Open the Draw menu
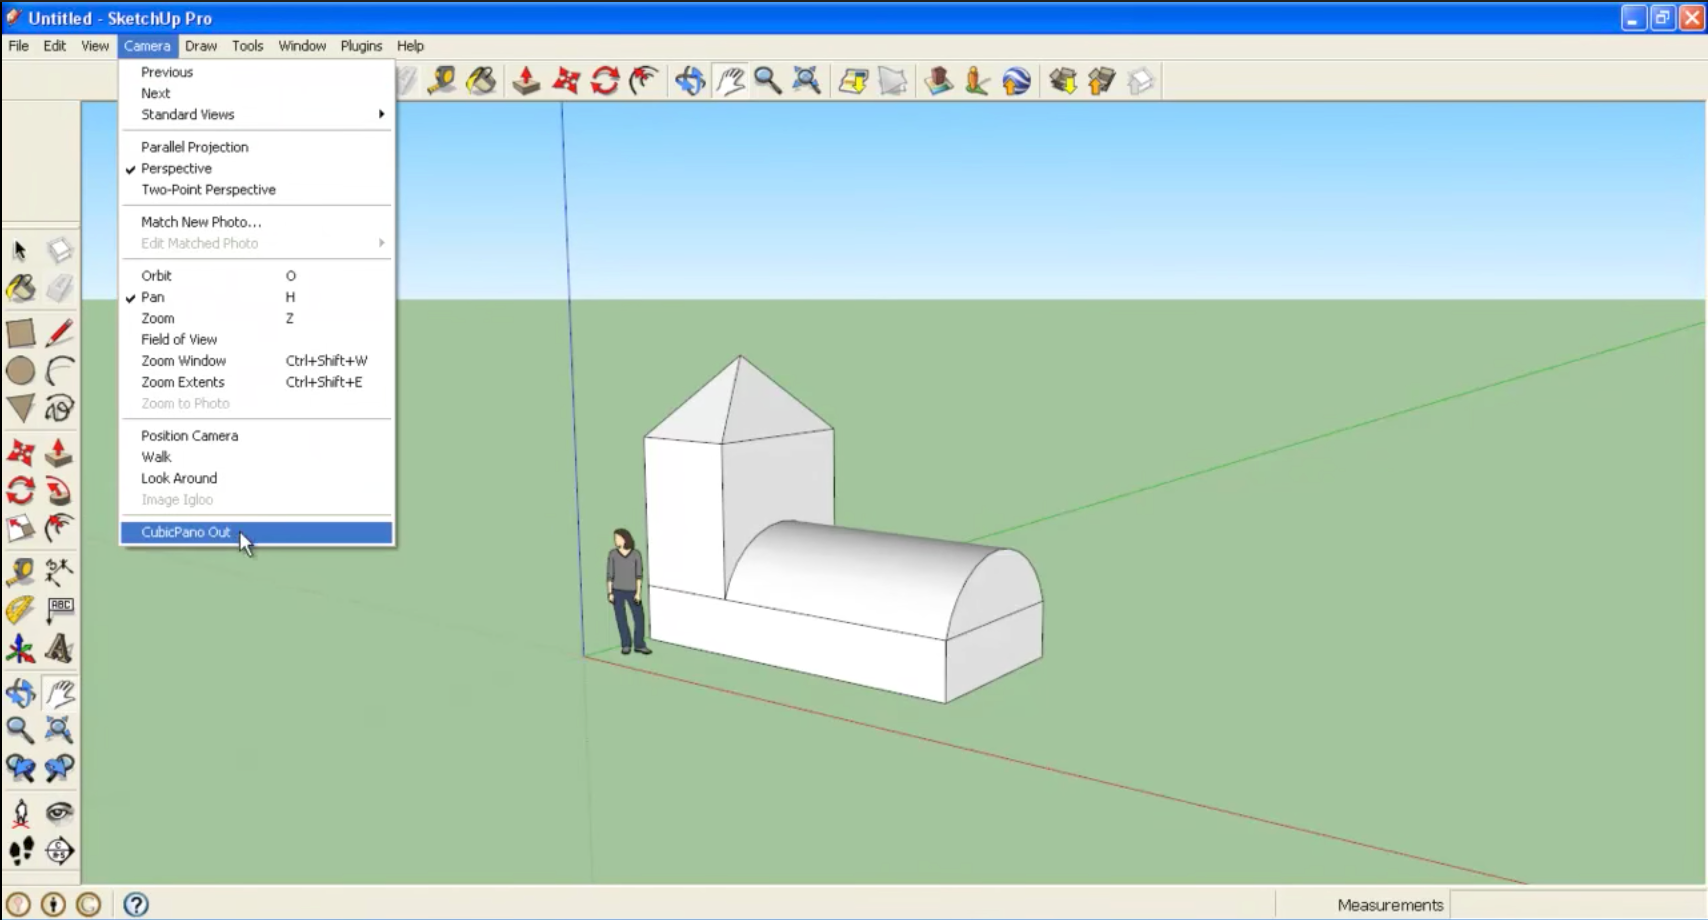 tap(201, 46)
